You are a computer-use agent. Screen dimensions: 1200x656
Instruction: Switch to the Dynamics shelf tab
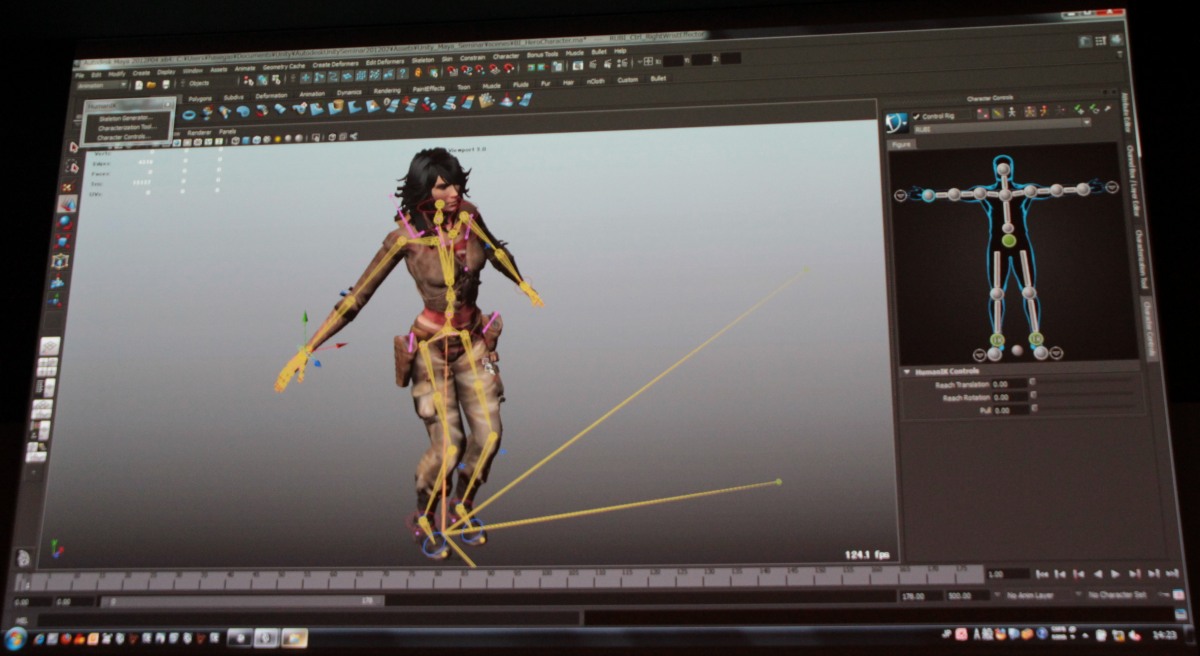coord(349,92)
